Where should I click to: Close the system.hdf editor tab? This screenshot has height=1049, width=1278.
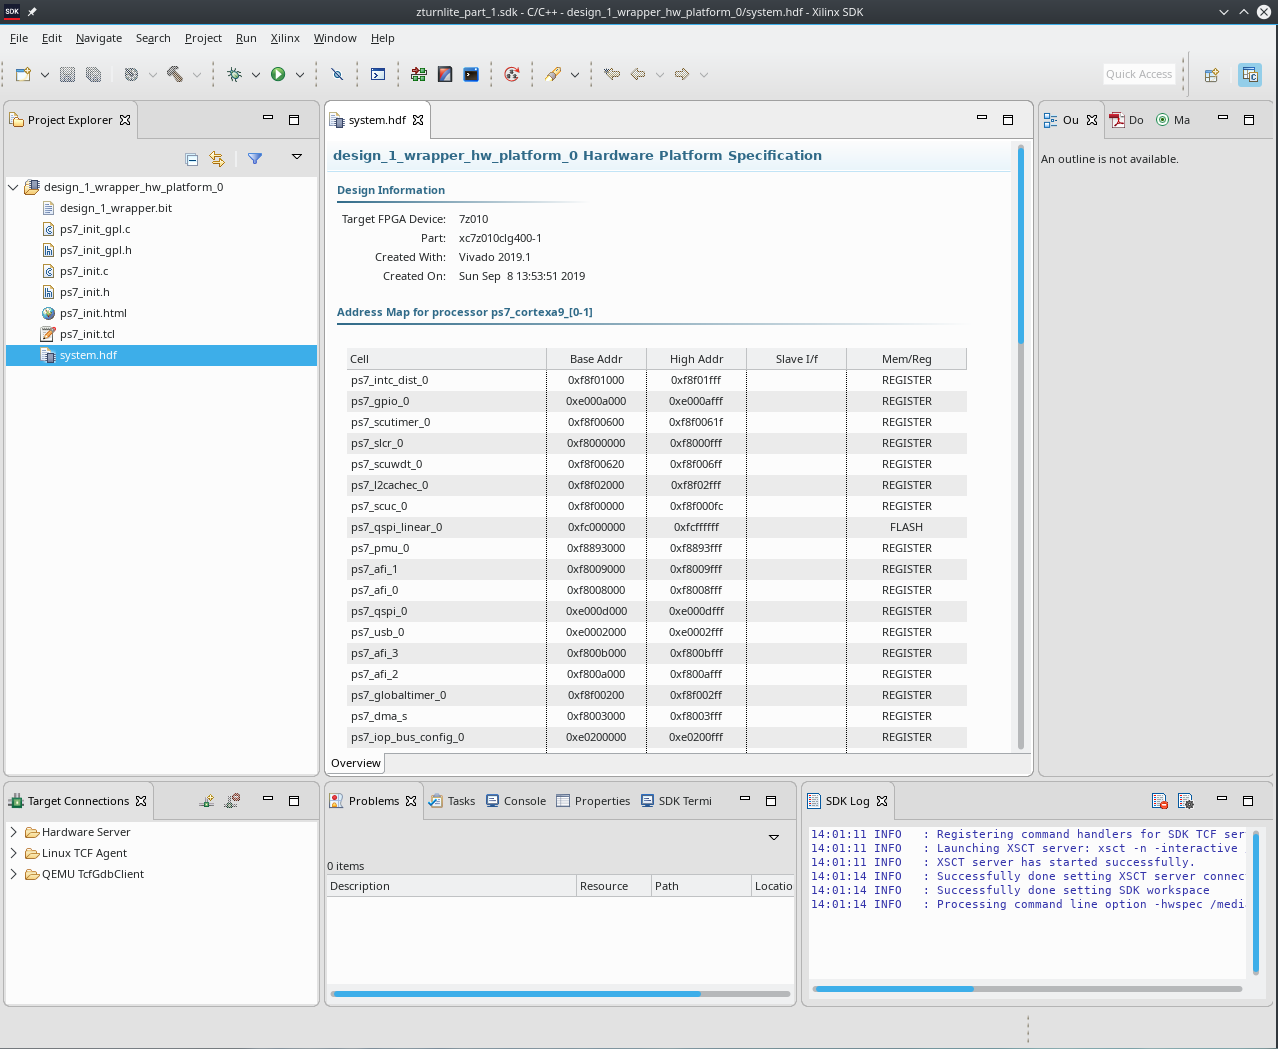pyautogui.click(x=418, y=120)
